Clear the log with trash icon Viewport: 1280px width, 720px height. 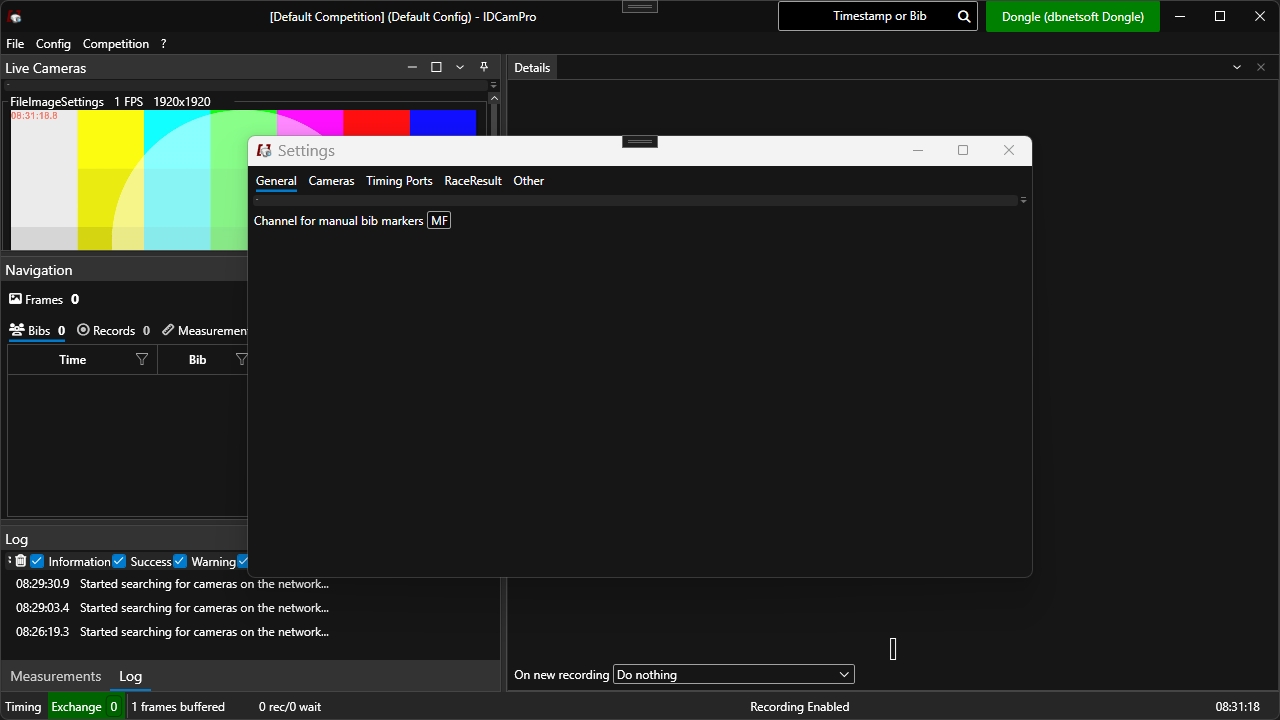point(20,561)
